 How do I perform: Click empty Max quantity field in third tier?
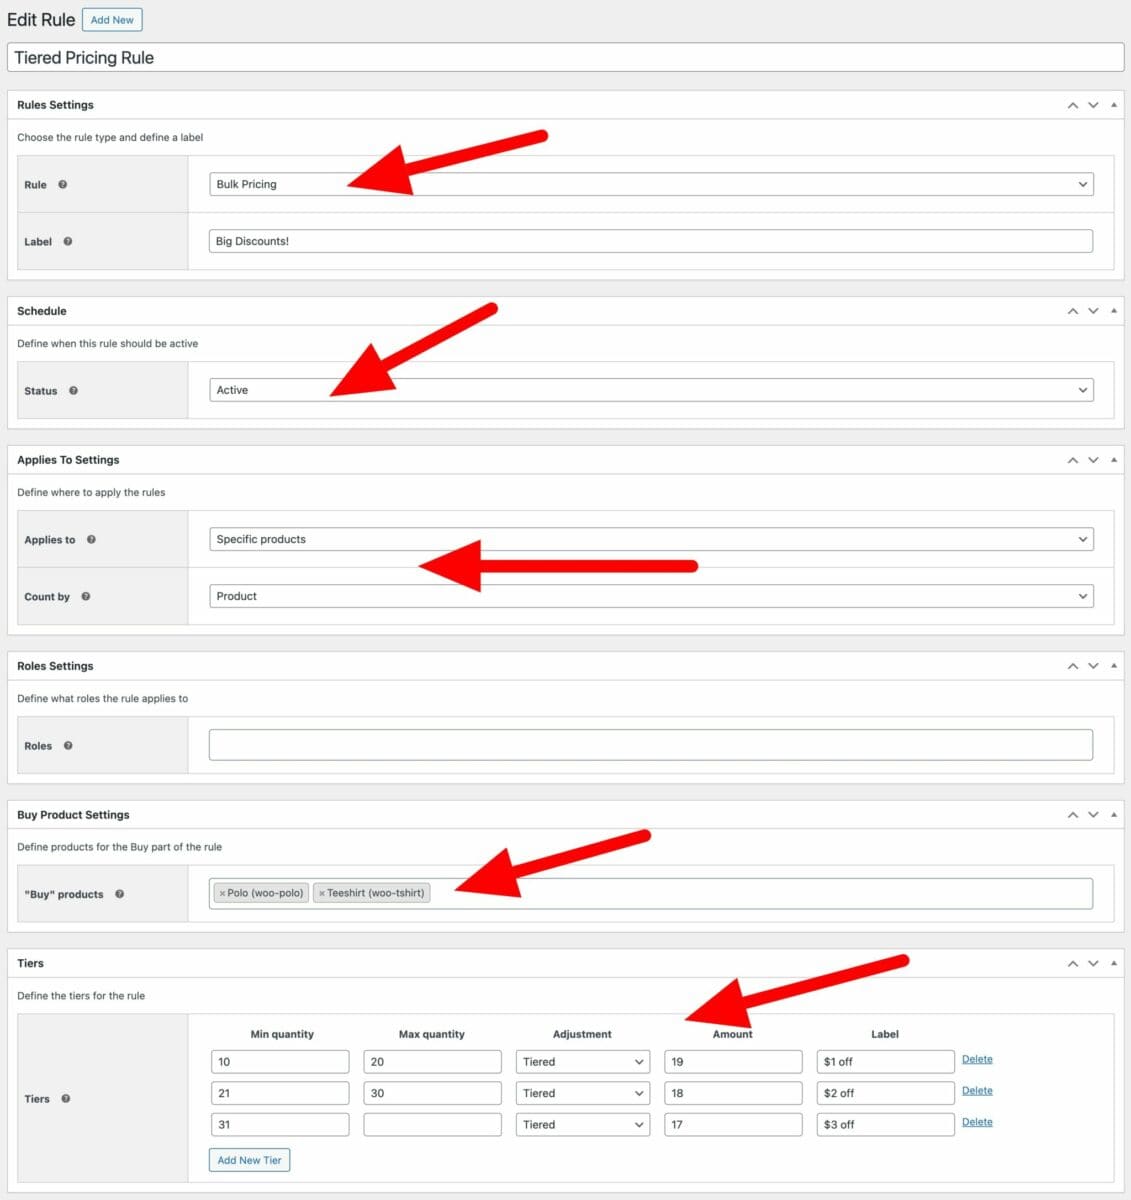click(x=433, y=1125)
